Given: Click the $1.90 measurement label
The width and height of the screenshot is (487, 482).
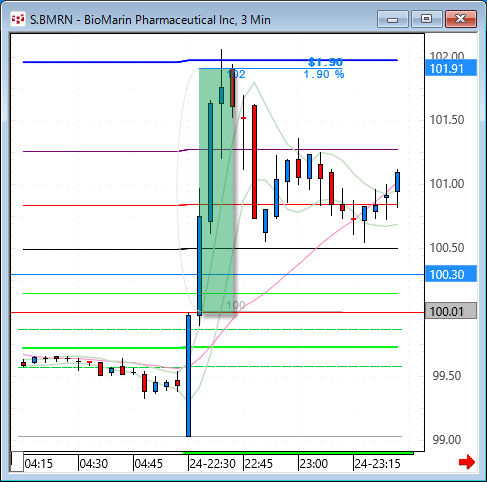Looking at the screenshot, I should point(325,62).
